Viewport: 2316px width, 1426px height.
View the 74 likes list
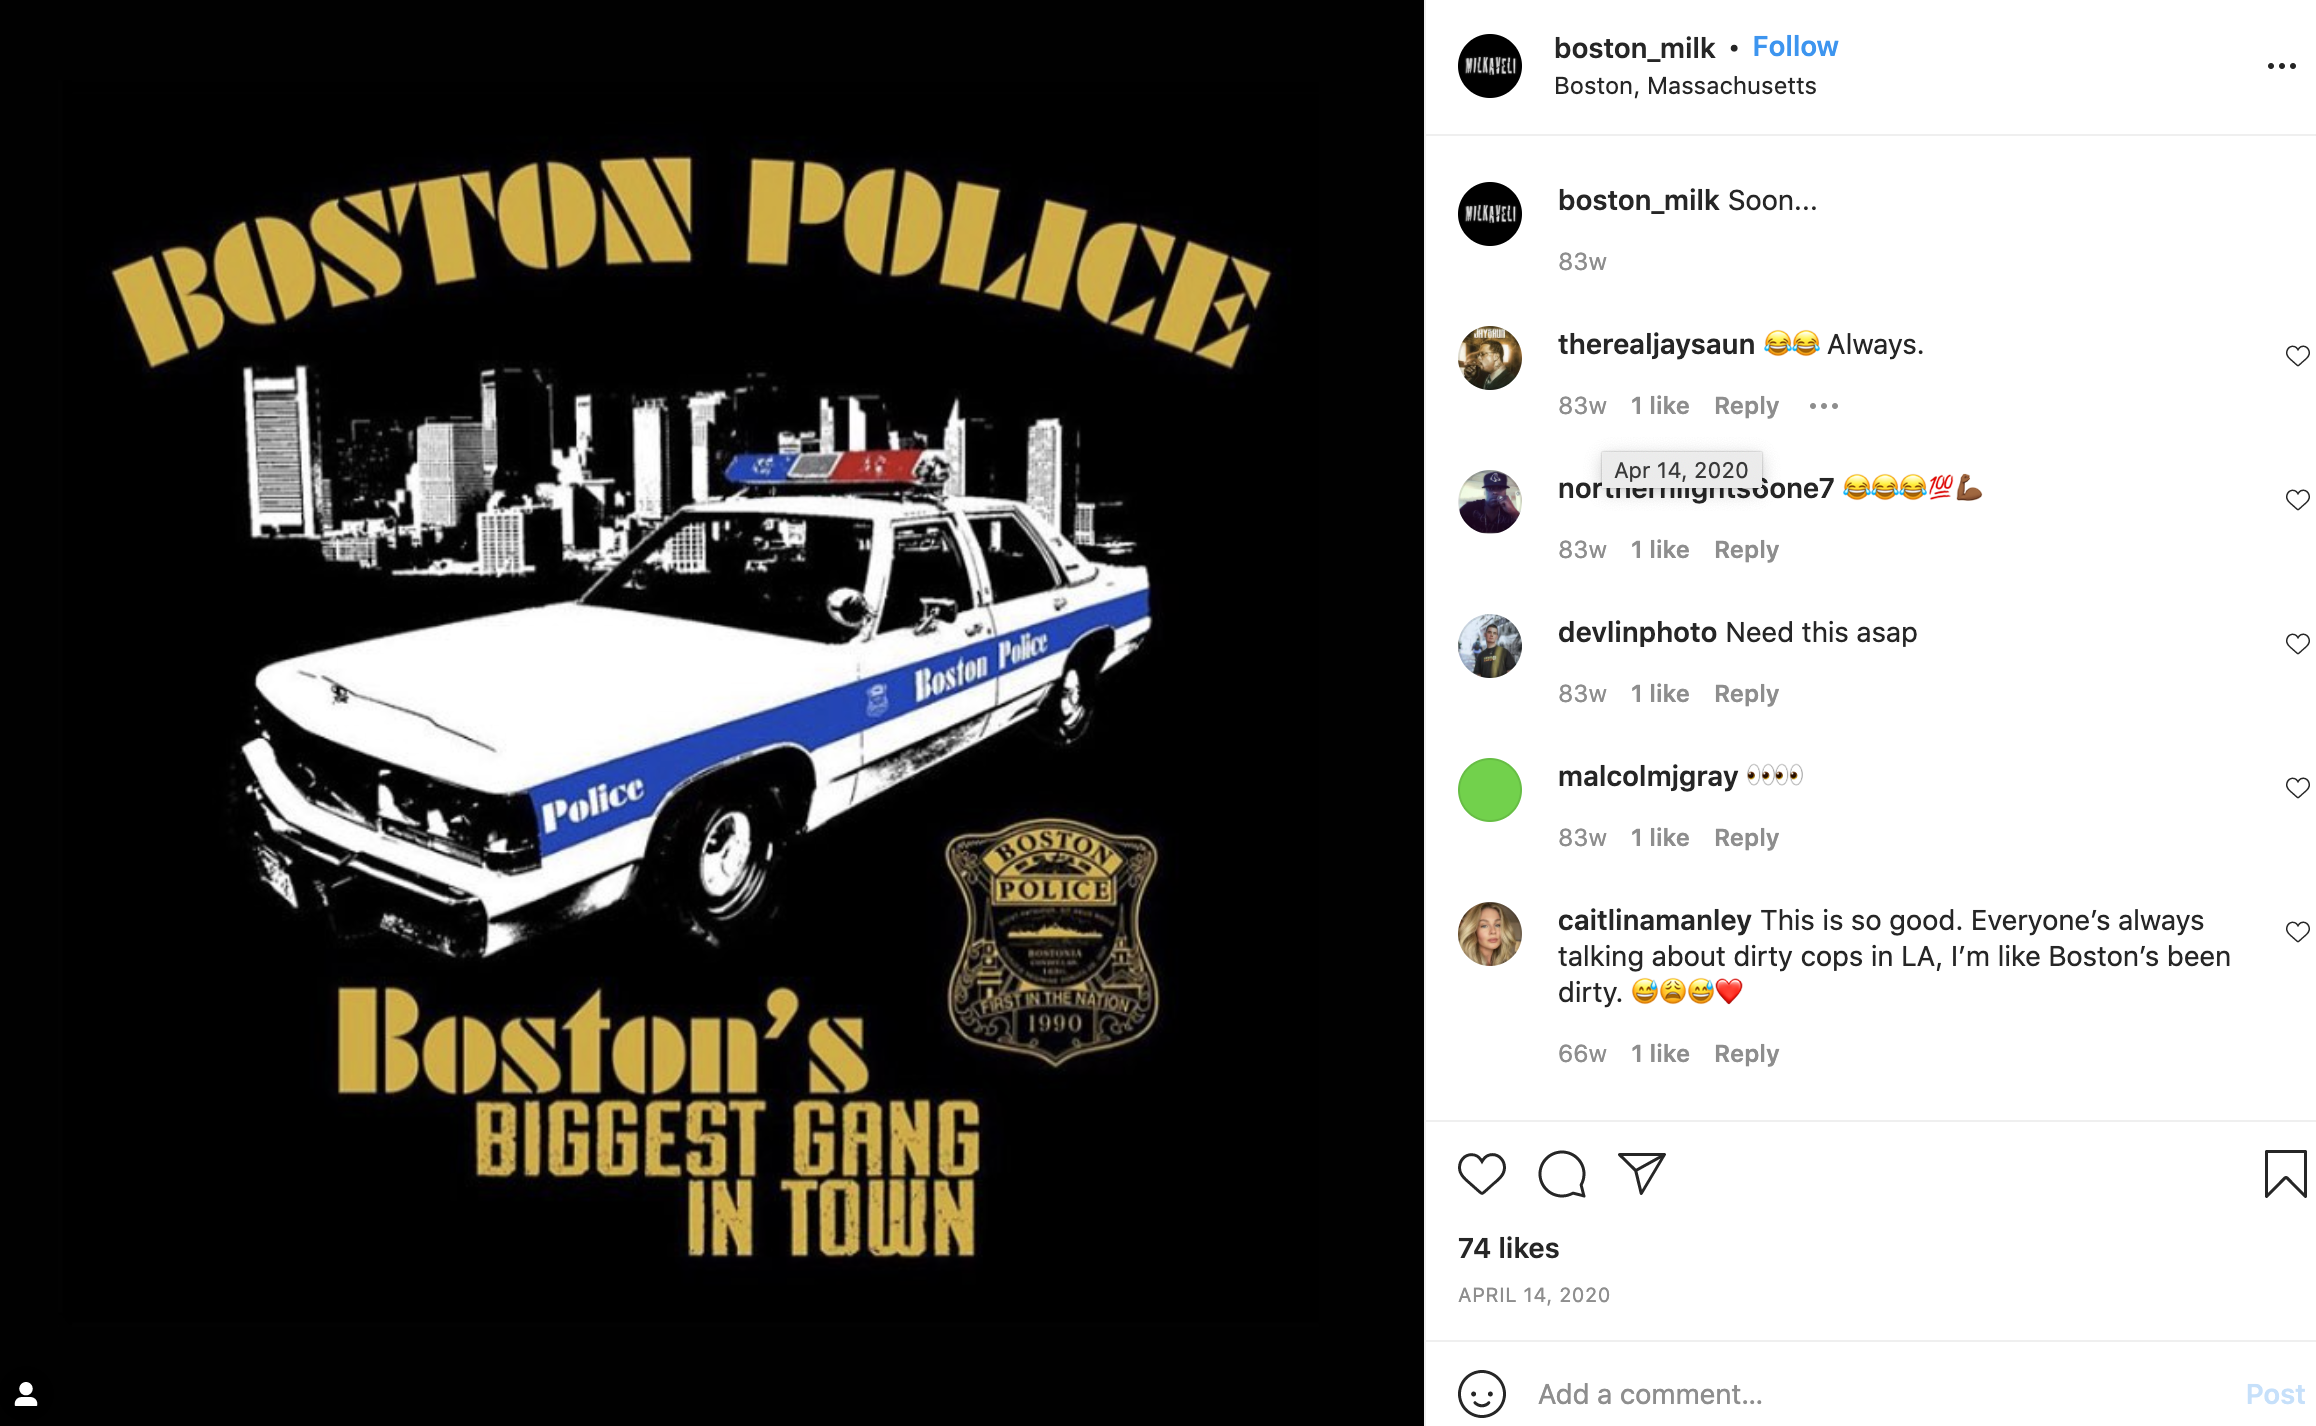pyautogui.click(x=1508, y=1248)
